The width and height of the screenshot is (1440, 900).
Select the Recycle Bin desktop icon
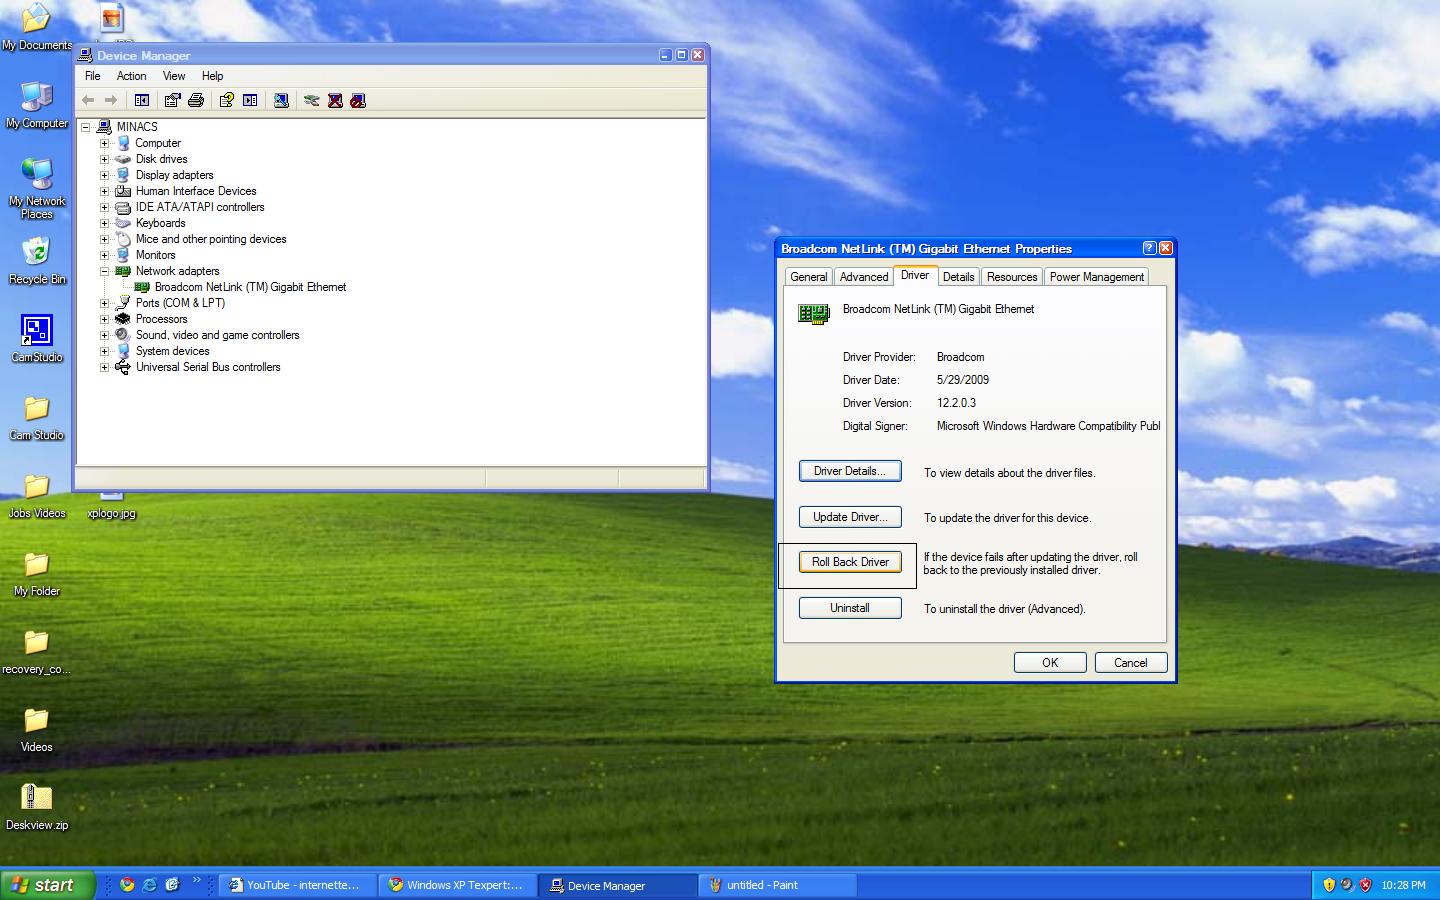pyautogui.click(x=37, y=261)
